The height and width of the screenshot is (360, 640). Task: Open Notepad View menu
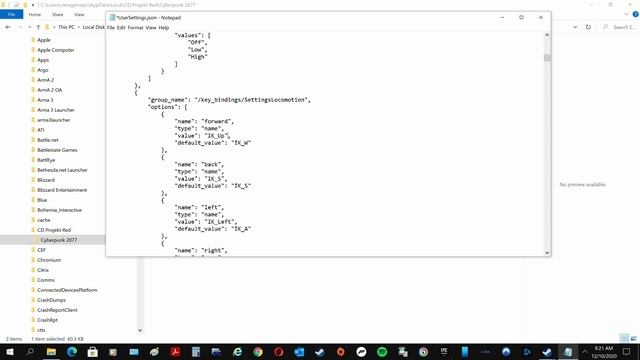151,28
